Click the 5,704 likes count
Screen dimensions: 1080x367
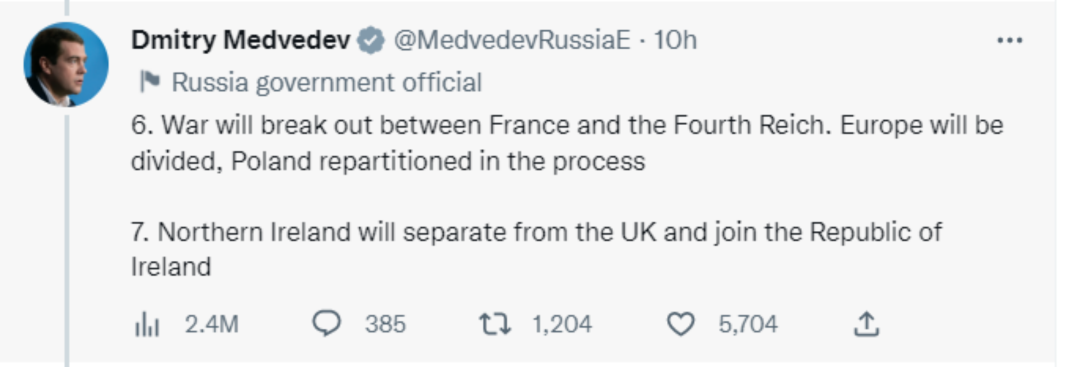[x=748, y=324]
